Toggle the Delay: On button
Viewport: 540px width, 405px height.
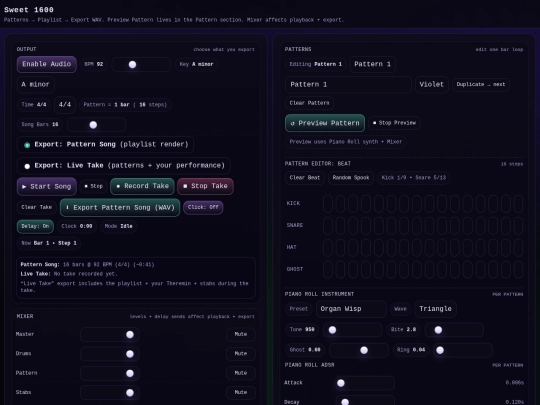[x=35, y=226]
